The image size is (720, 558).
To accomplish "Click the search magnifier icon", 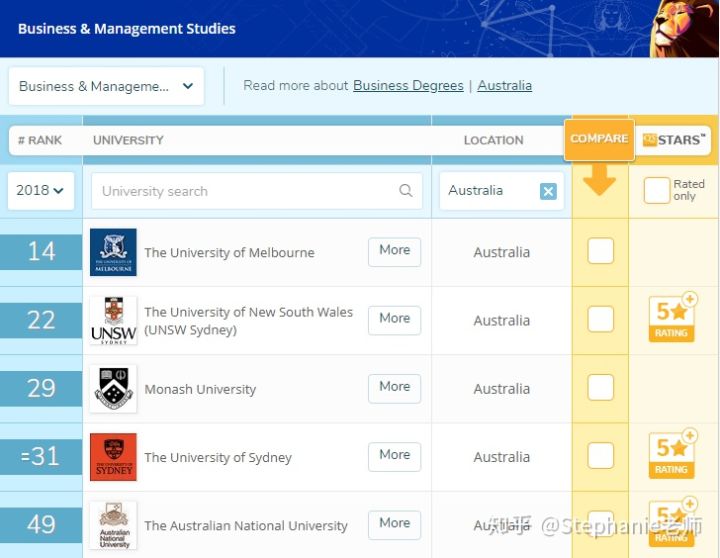I will click(x=405, y=191).
